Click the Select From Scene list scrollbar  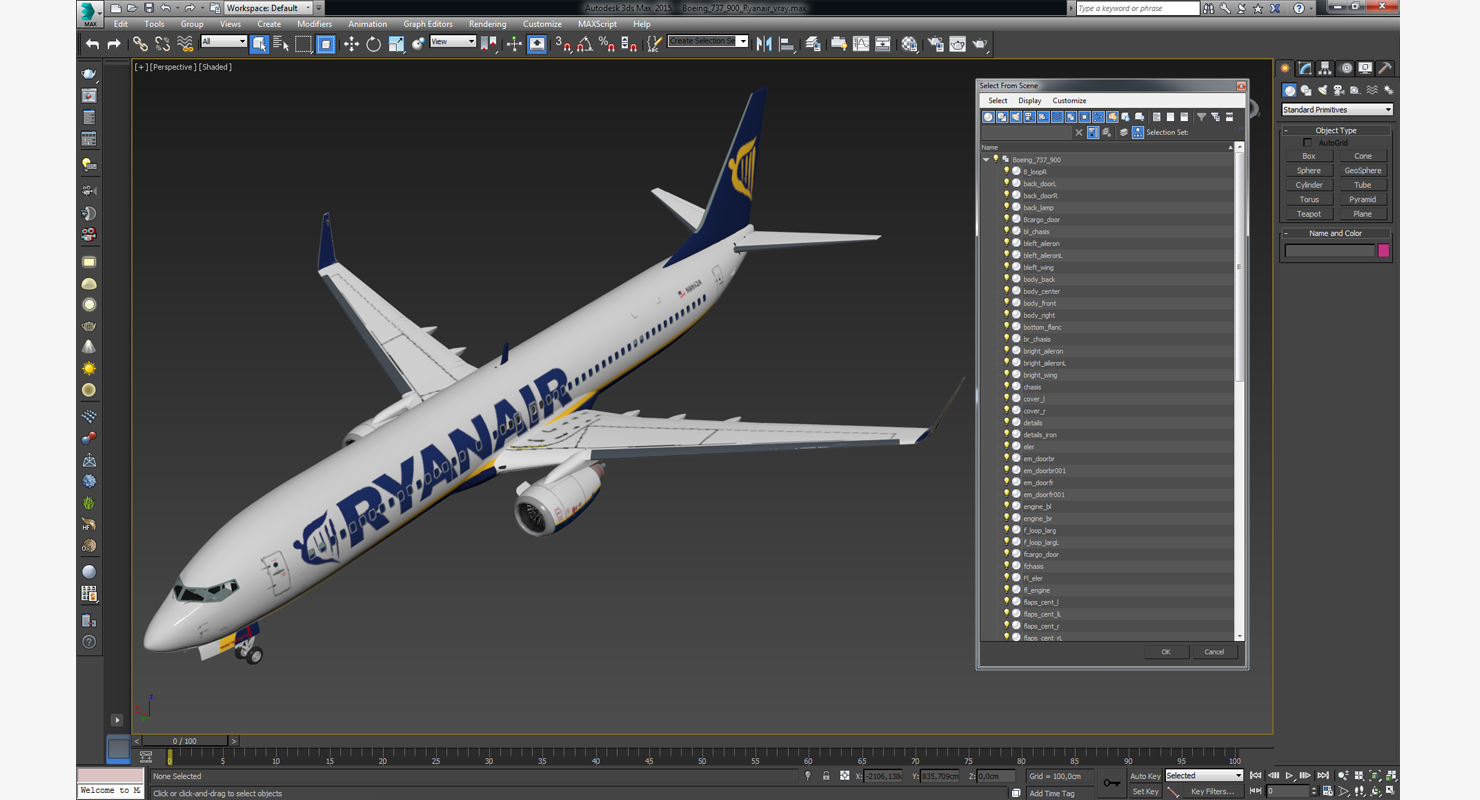1239,267
